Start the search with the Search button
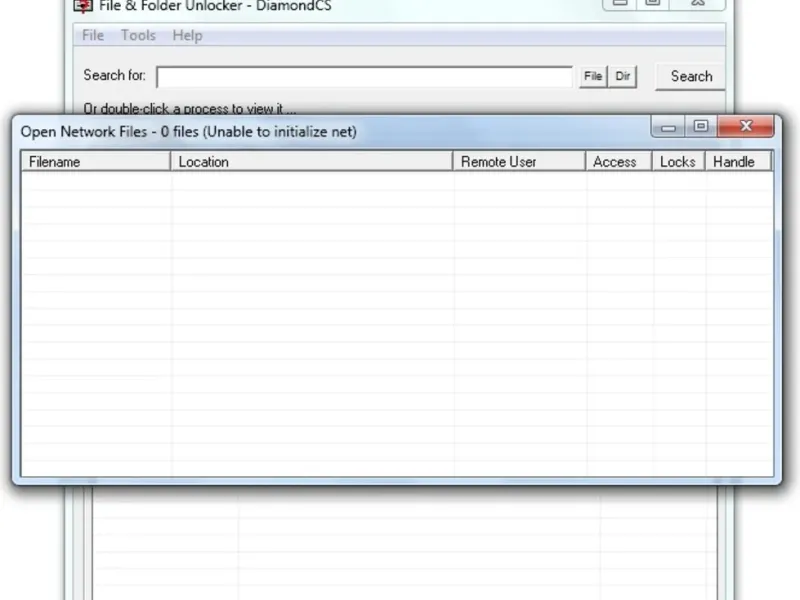Image resolution: width=800 pixels, height=600 pixels. (x=691, y=77)
